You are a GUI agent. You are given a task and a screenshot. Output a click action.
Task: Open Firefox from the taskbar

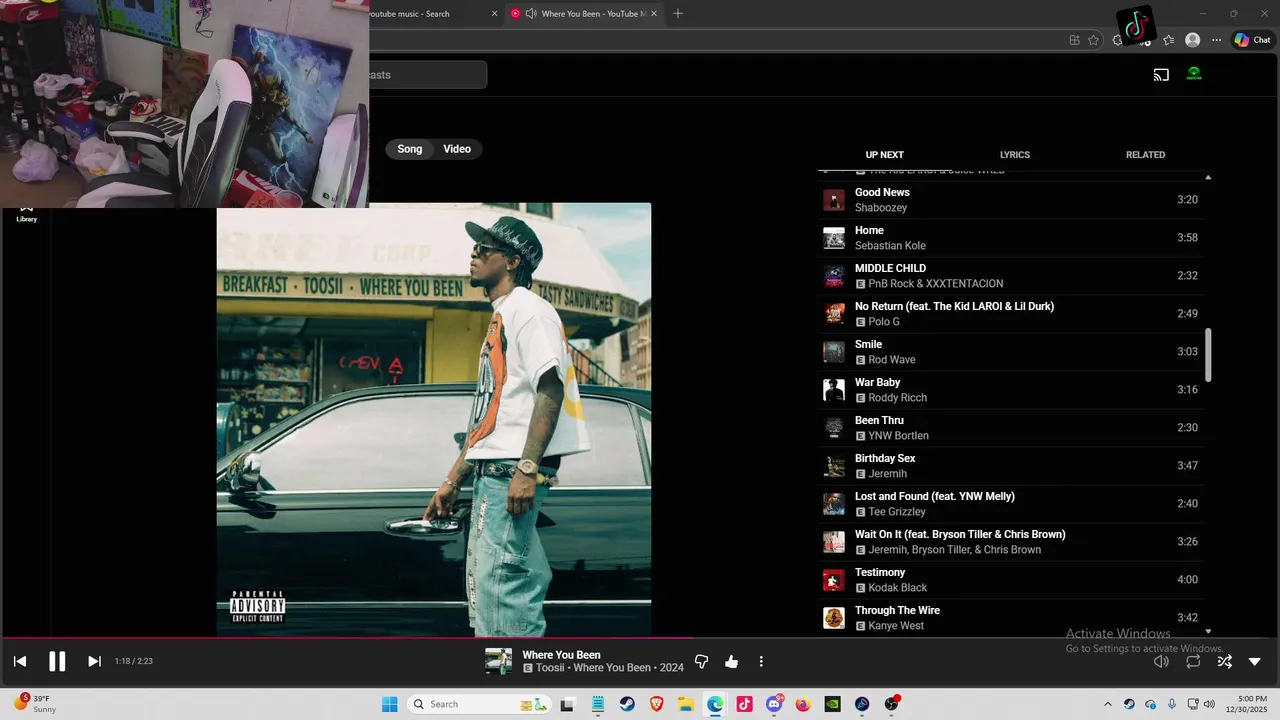803,704
